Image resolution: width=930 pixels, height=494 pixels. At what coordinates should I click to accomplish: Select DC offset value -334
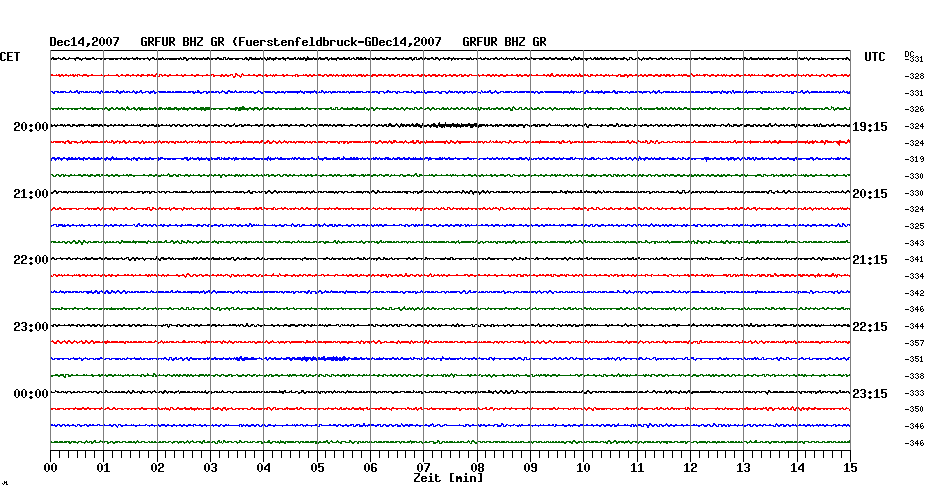point(914,276)
